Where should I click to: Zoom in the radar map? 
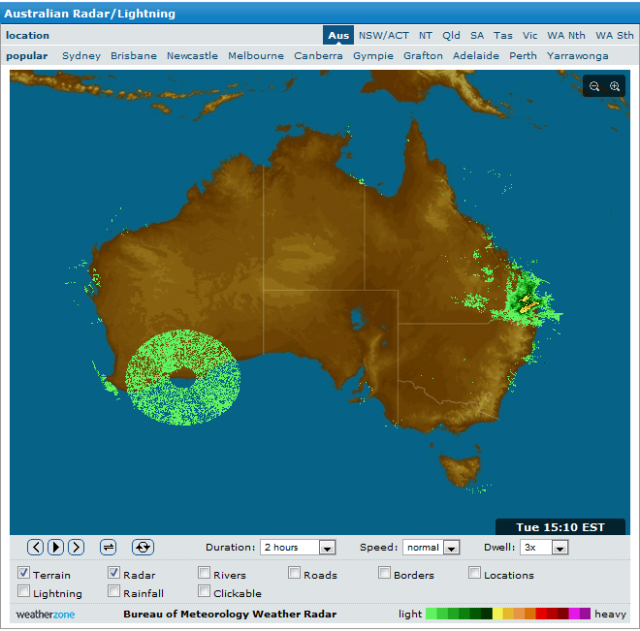(615, 86)
